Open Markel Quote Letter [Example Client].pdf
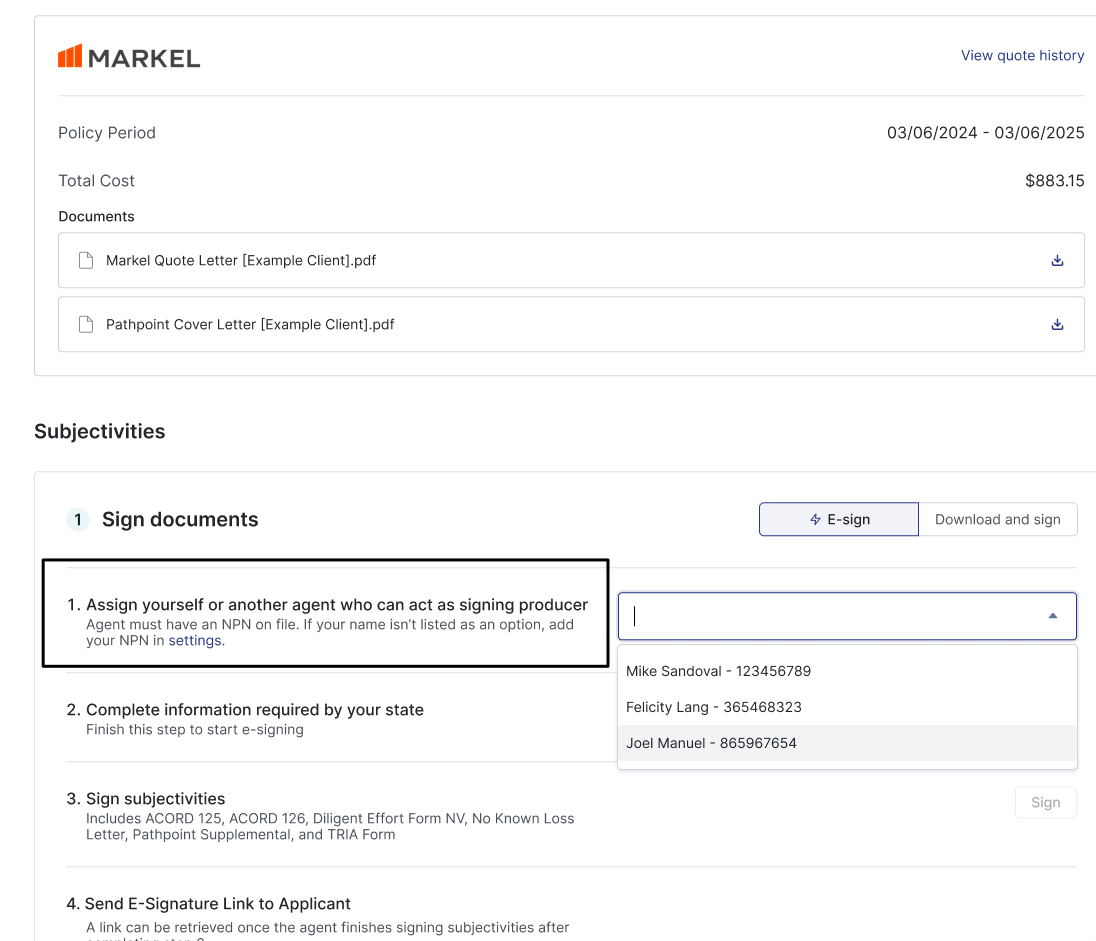The image size is (1096, 941). coord(241,261)
